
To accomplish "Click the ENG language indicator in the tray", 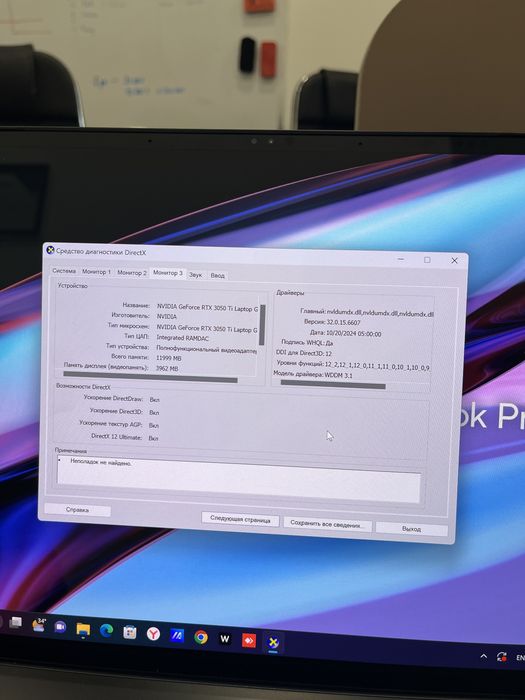I will pos(520,658).
